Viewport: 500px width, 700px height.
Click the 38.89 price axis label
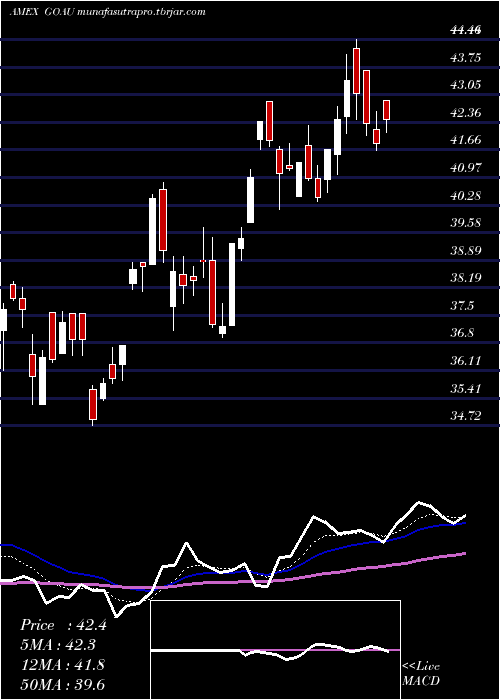point(466,250)
